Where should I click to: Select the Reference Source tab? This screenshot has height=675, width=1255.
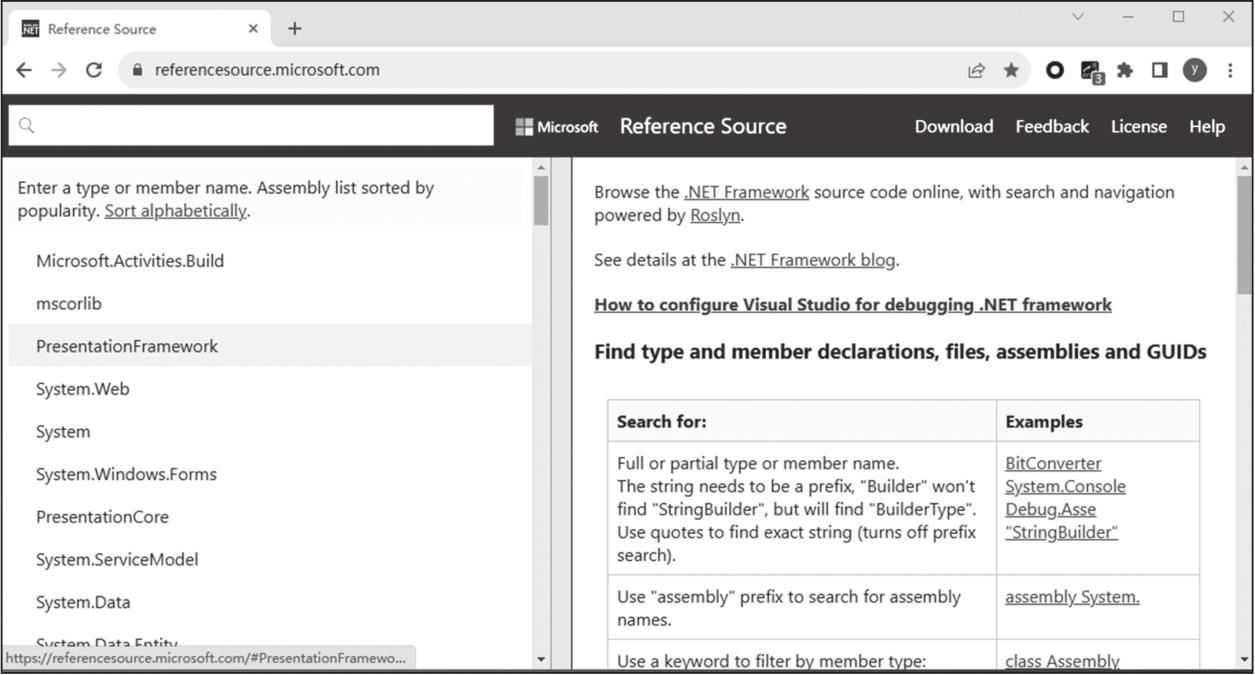coord(140,29)
